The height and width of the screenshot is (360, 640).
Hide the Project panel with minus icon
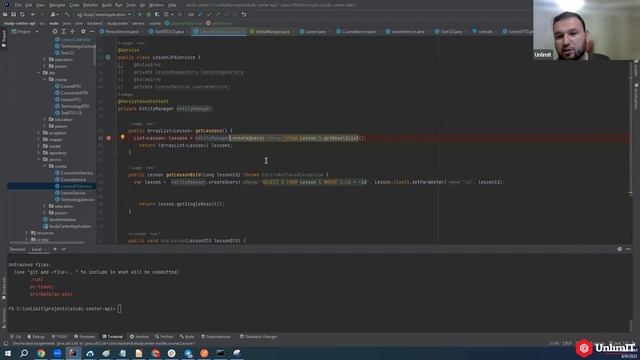coord(92,31)
